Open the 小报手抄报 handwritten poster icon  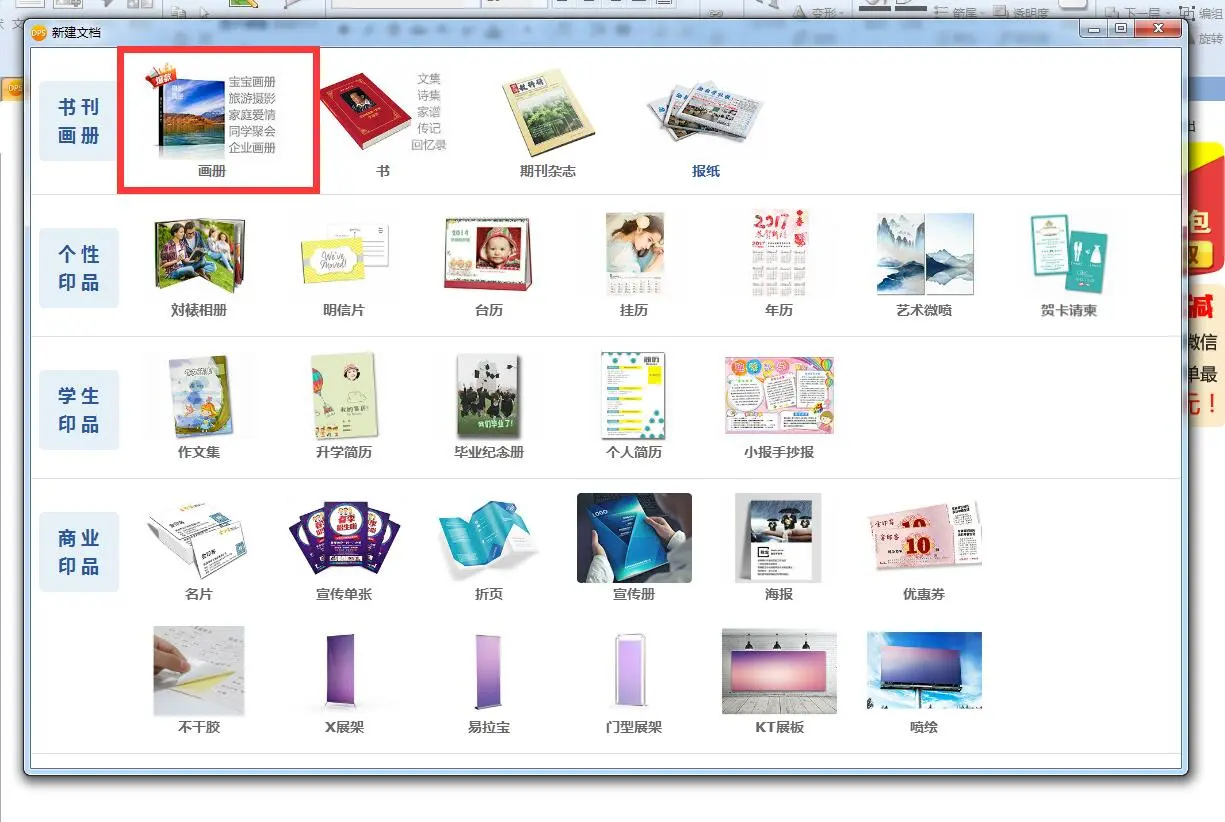779,396
